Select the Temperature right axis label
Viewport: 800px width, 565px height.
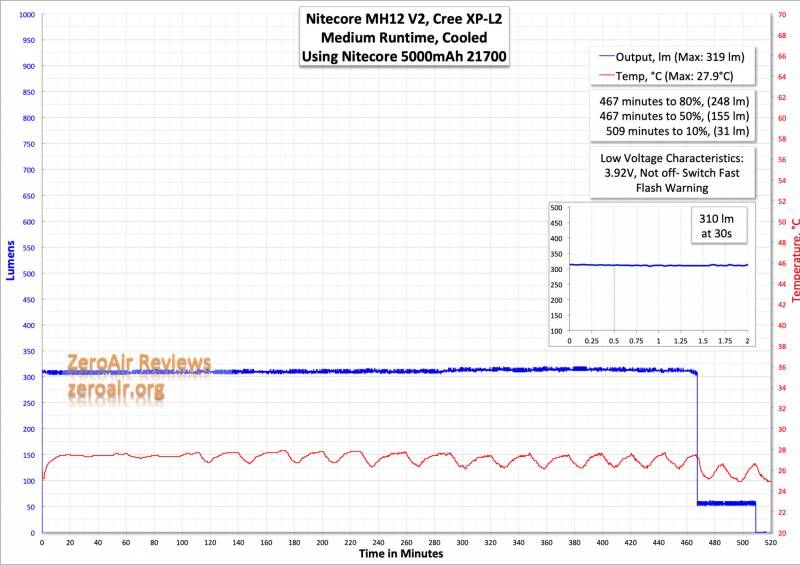coord(794,259)
